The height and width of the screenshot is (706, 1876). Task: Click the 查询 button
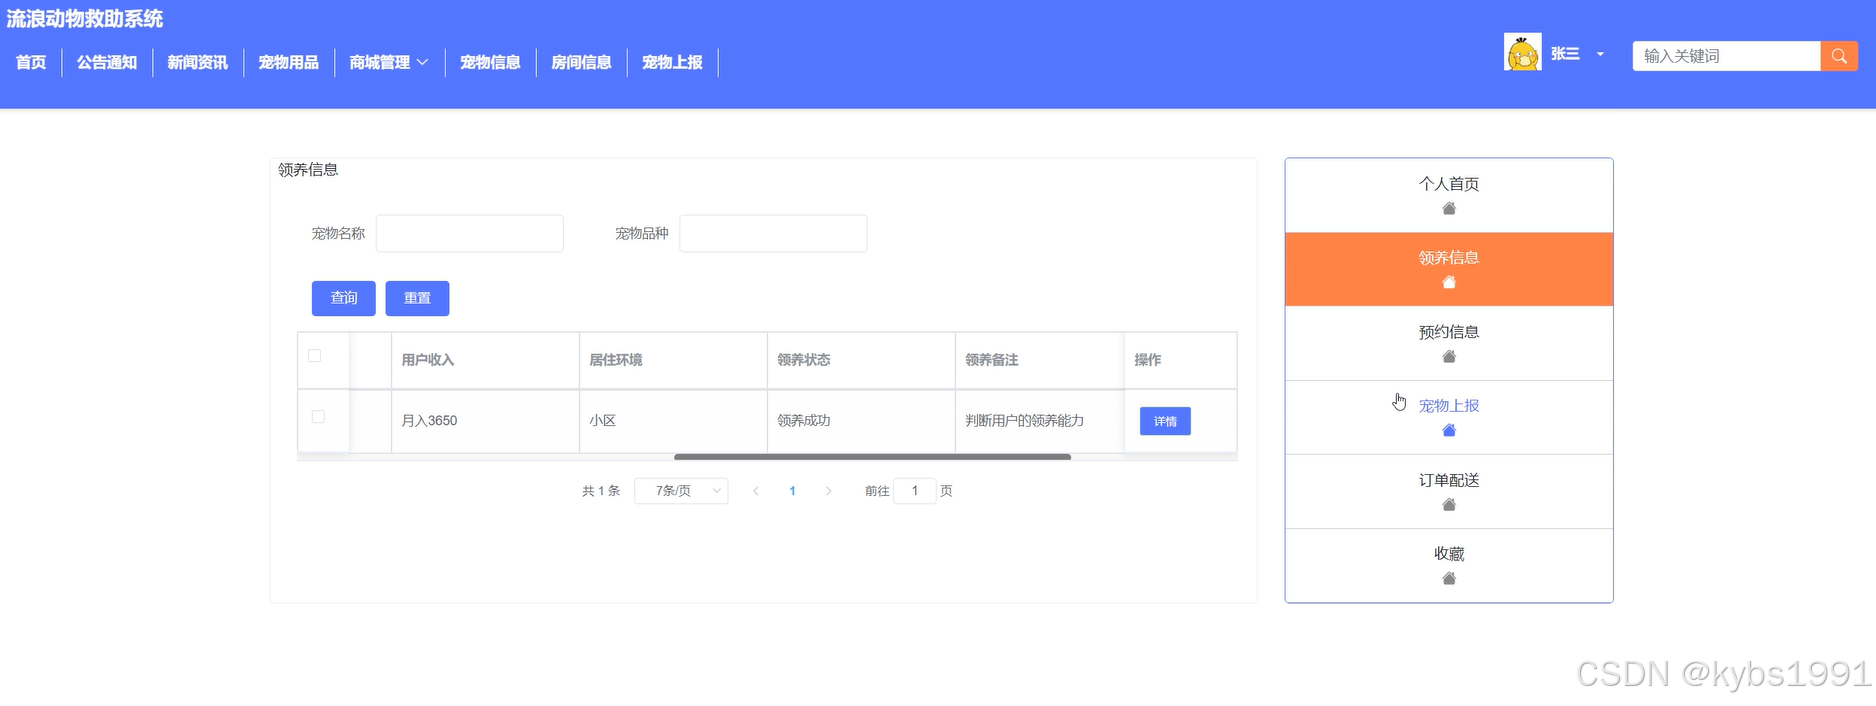344,298
